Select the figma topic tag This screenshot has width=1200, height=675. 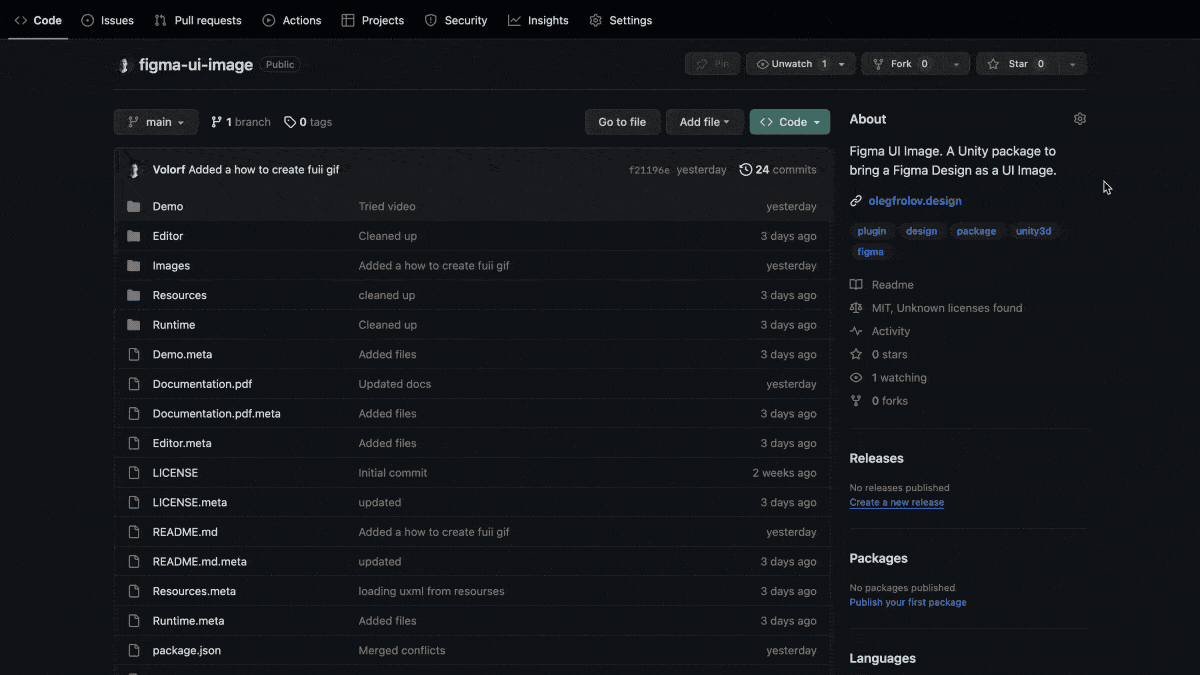tap(871, 252)
